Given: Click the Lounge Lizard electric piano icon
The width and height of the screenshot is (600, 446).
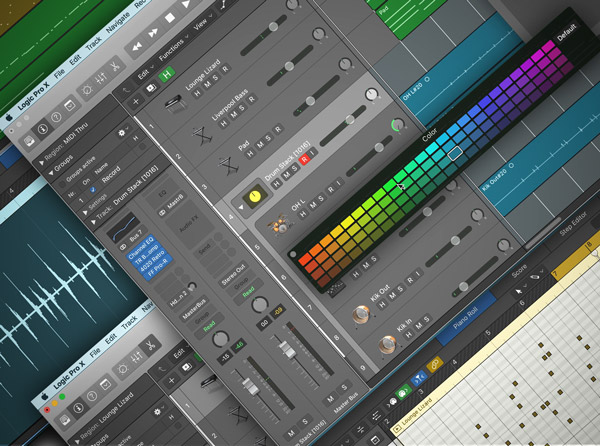Looking at the screenshot, I should coord(175,104).
